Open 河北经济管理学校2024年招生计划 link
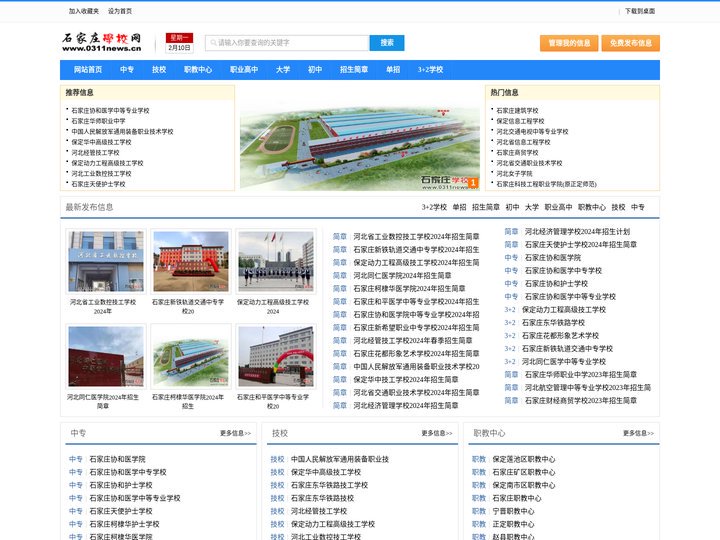Viewport: 720px width, 540px height. 577,232
